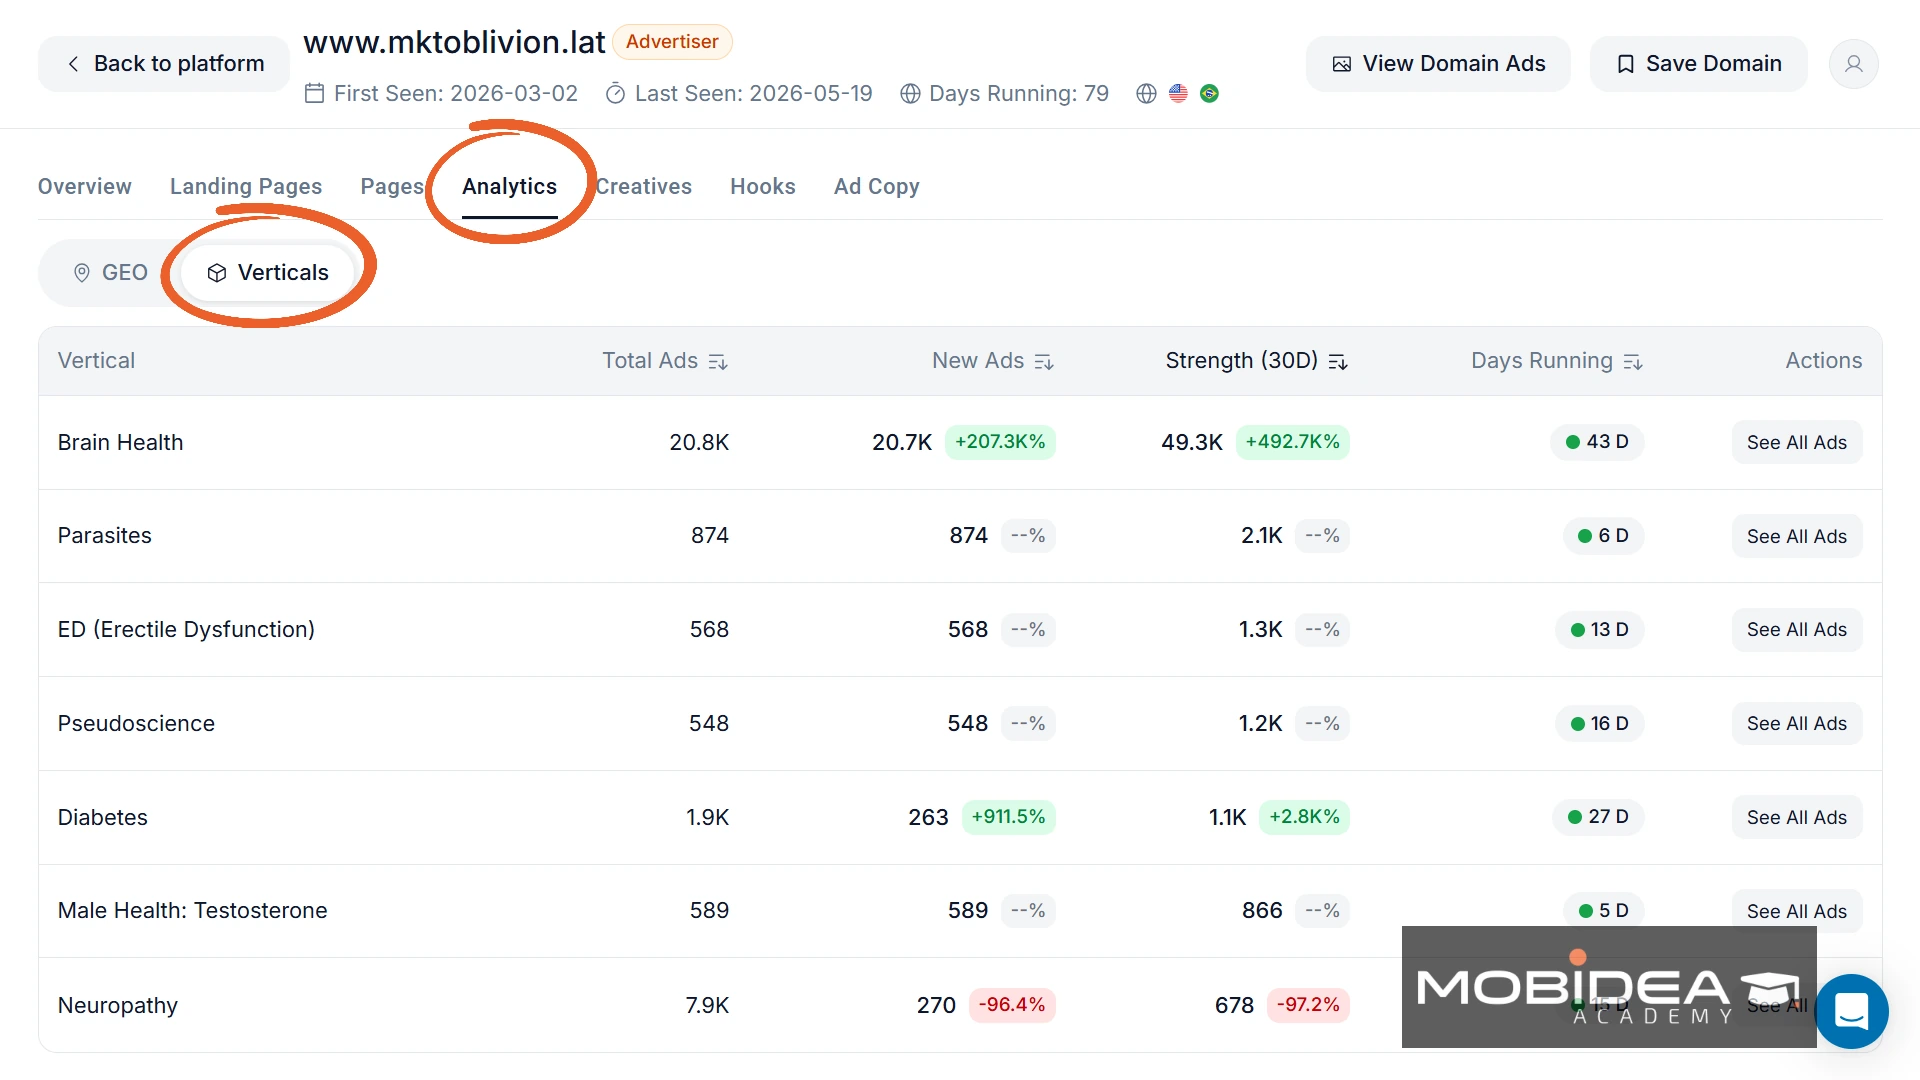Click the United States flag icon
The height and width of the screenshot is (1080, 1920).
(x=1178, y=93)
